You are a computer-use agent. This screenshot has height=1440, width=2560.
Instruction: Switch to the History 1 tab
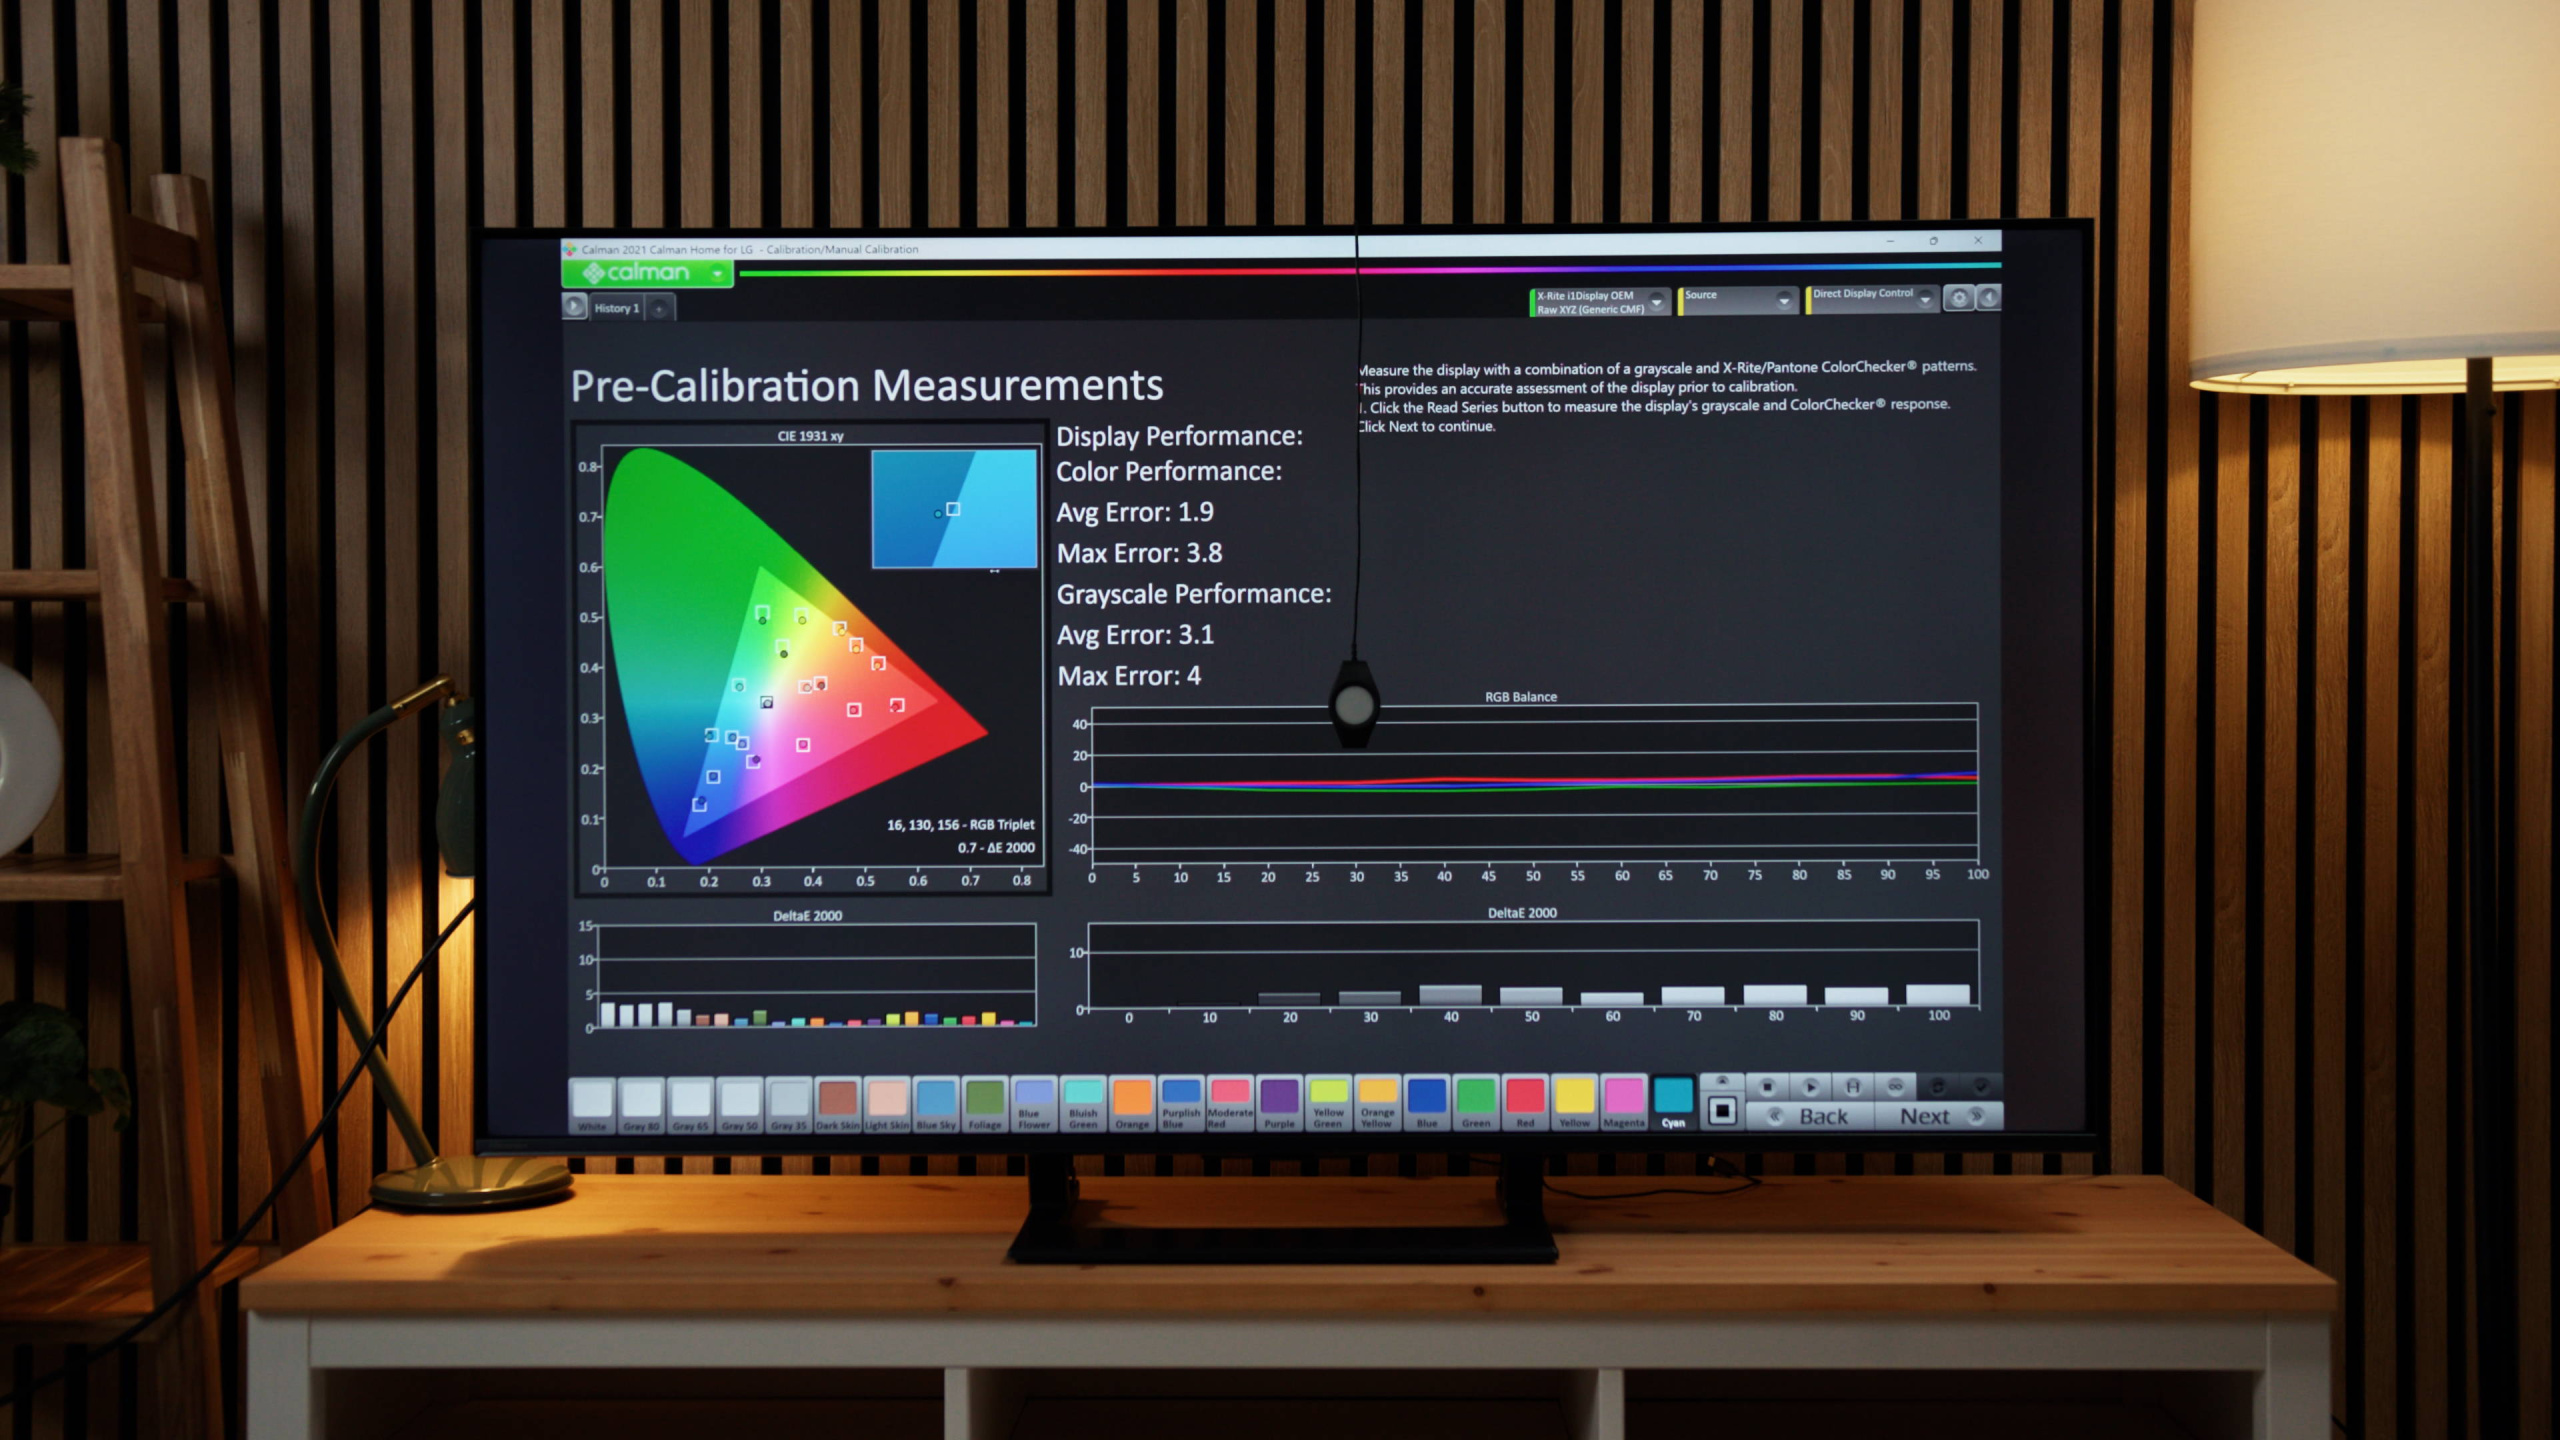[x=616, y=308]
